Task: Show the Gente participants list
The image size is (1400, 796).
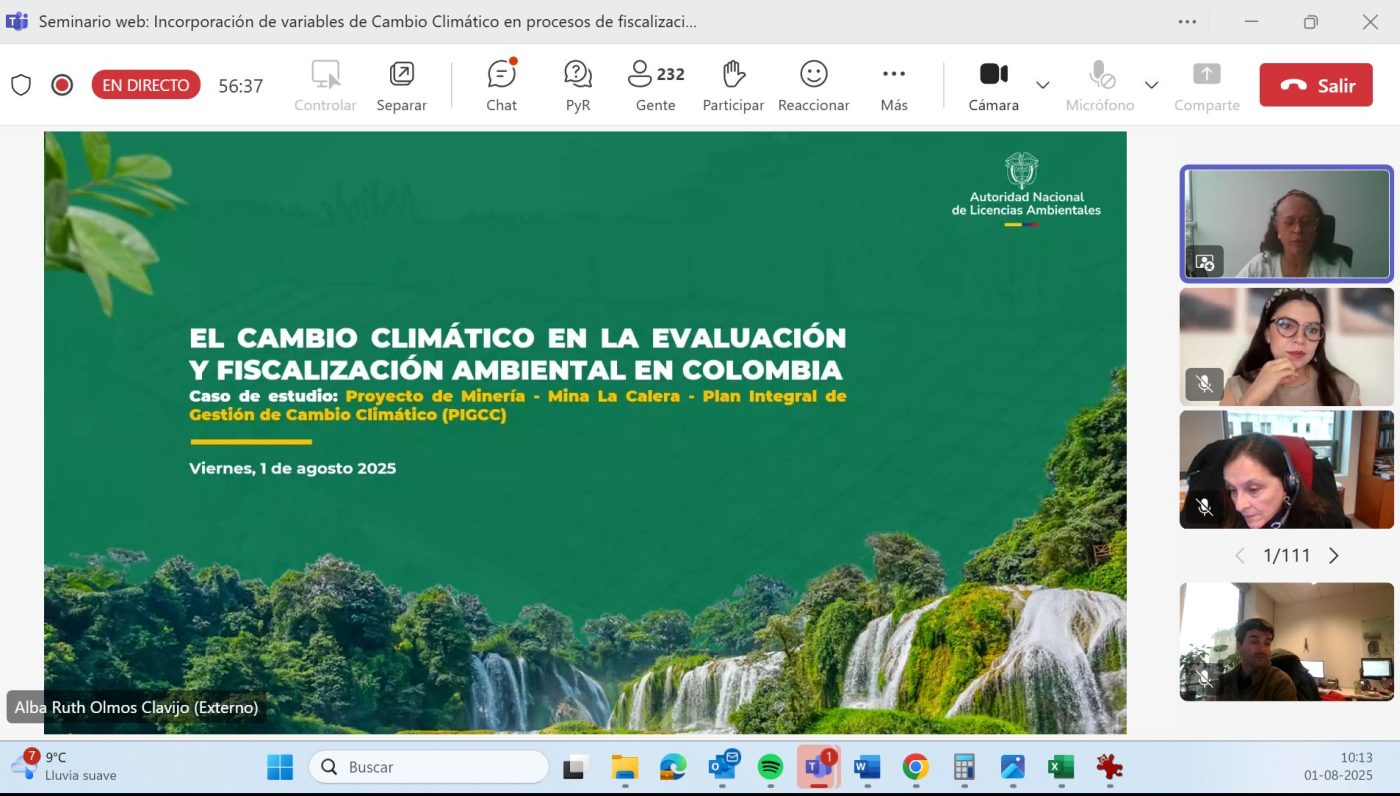Action: point(655,85)
